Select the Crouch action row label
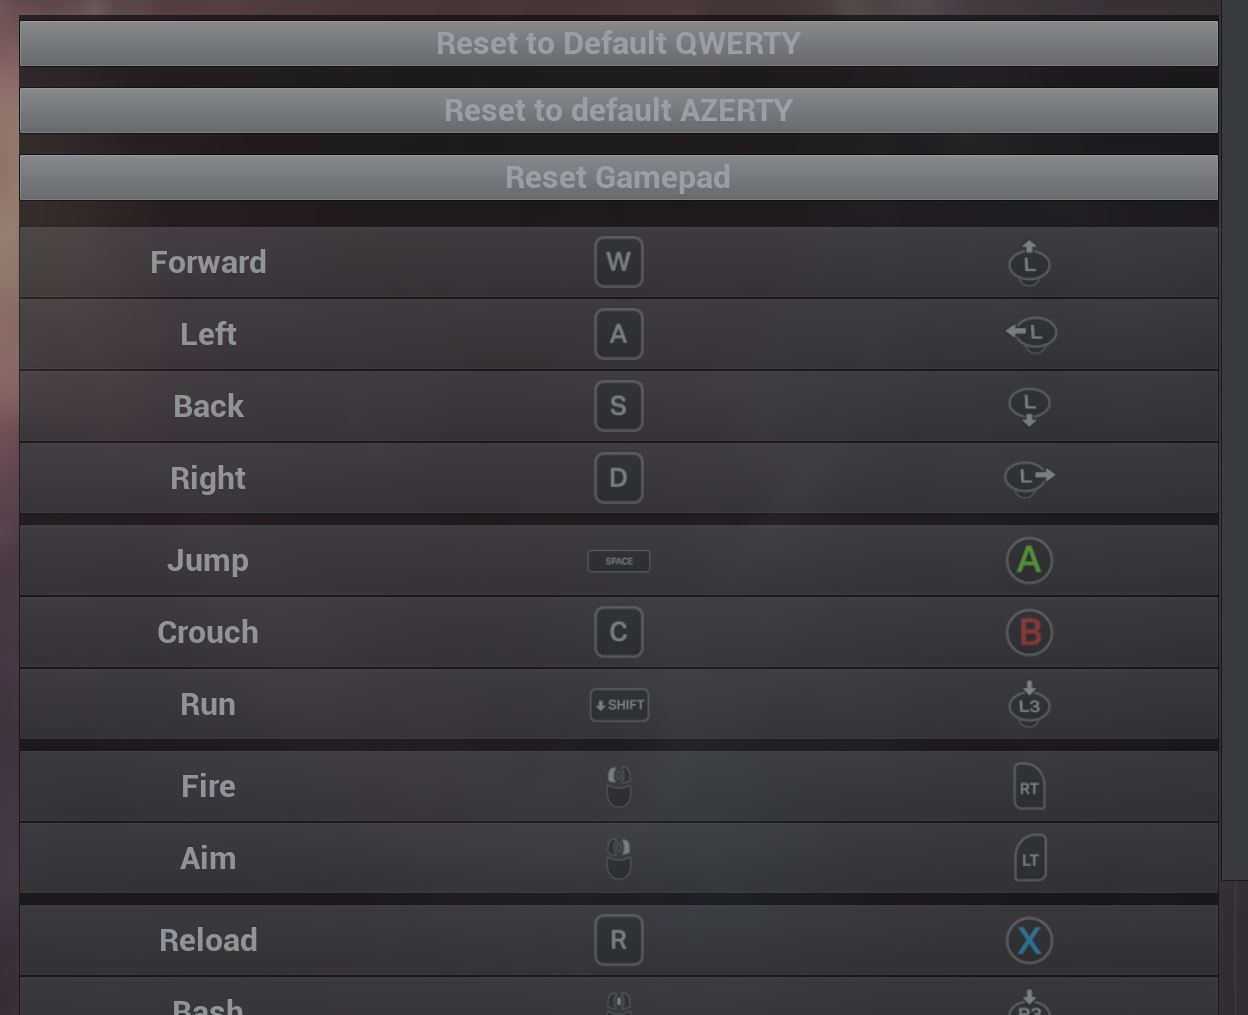Image resolution: width=1248 pixels, height=1015 pixels. [208, 633]
